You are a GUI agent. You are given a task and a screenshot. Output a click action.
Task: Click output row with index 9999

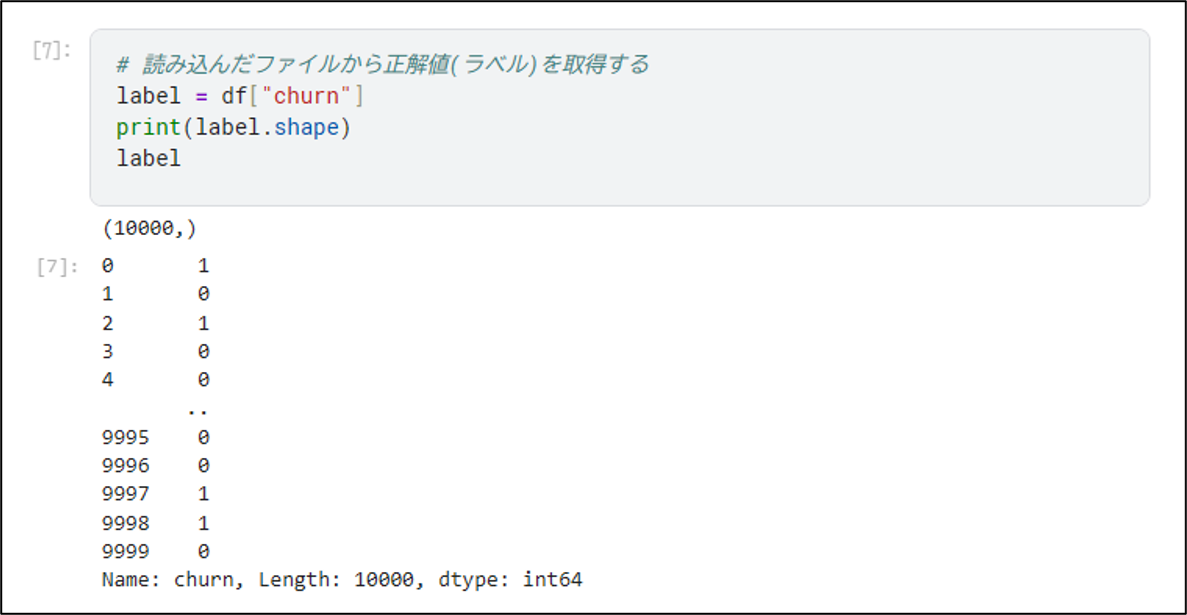pyautogui.click(x=155, y=551)
